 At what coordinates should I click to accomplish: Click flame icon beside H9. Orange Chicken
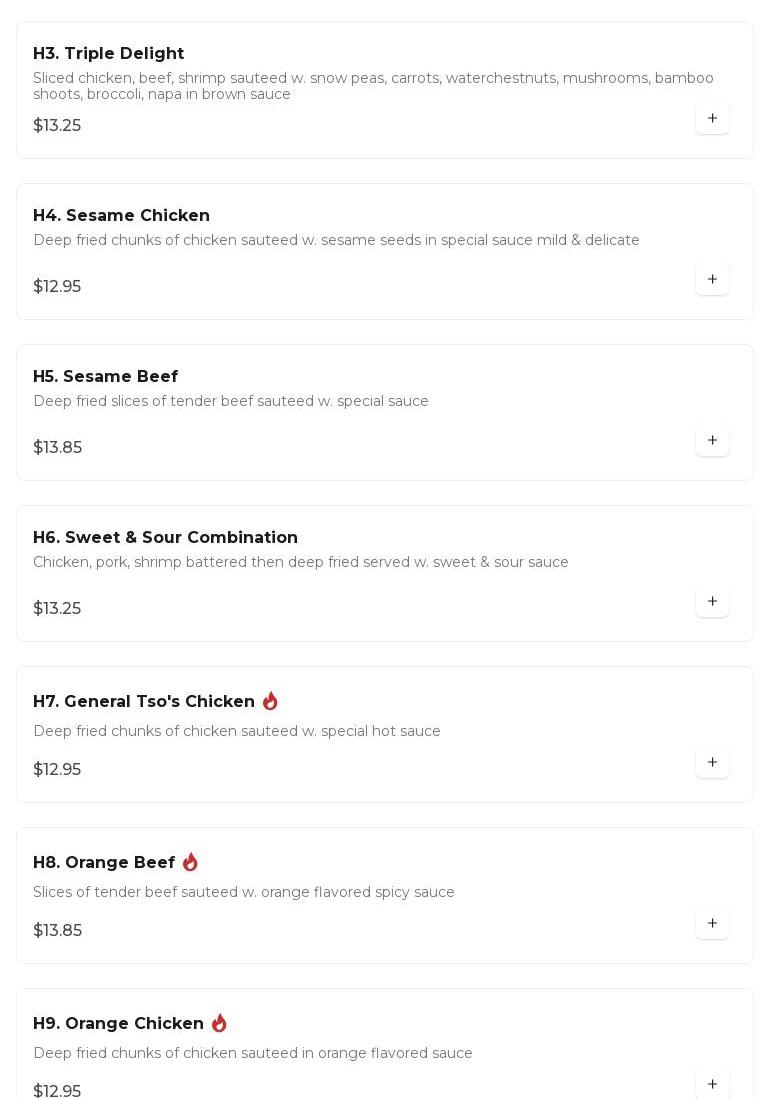pos(219,1023)
